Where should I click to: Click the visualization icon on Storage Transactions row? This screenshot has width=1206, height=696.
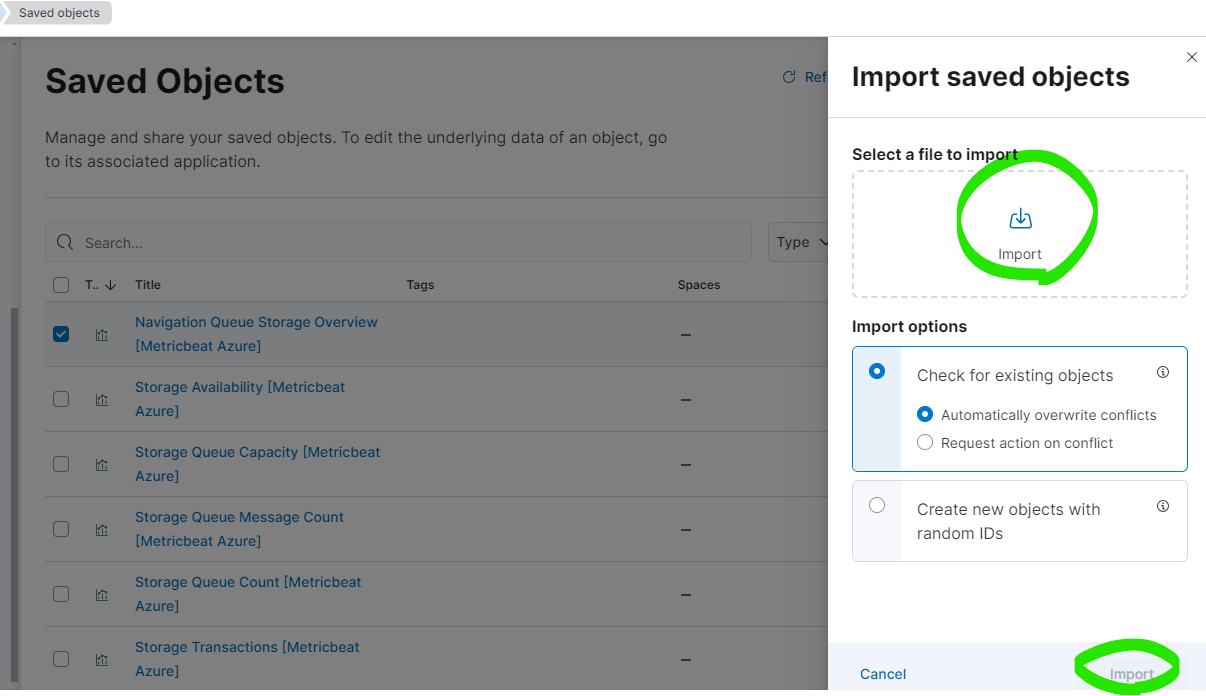[x=101, y=659]
